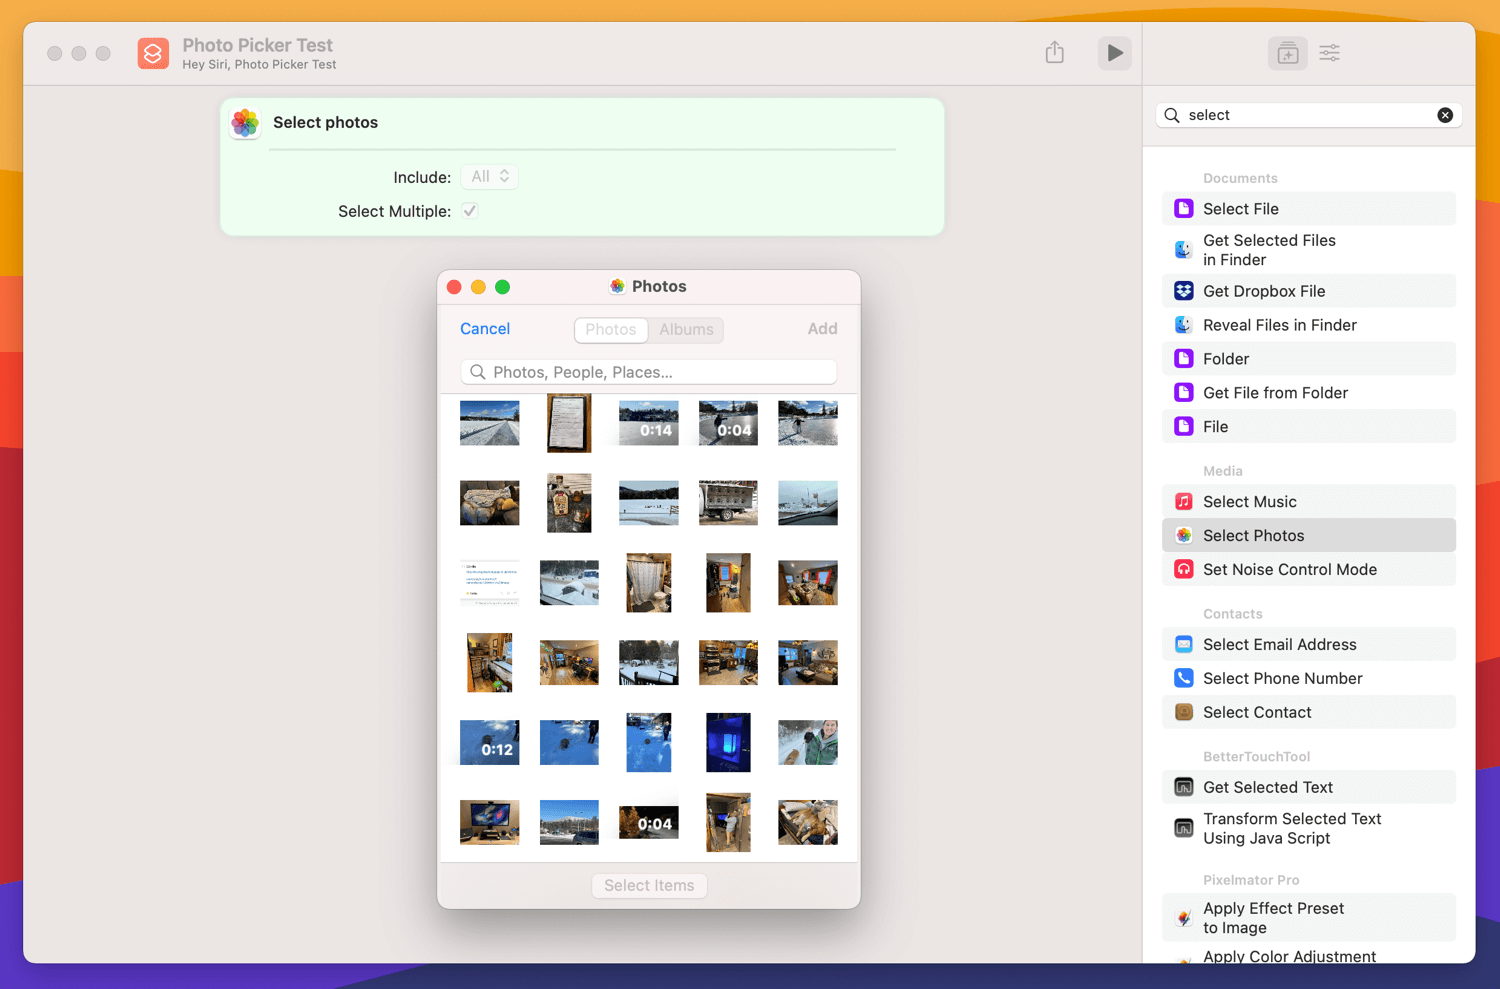Run the shortcut with the play button
Viewport: 1500px width, 989px height.
click(x=1114, y=53)
